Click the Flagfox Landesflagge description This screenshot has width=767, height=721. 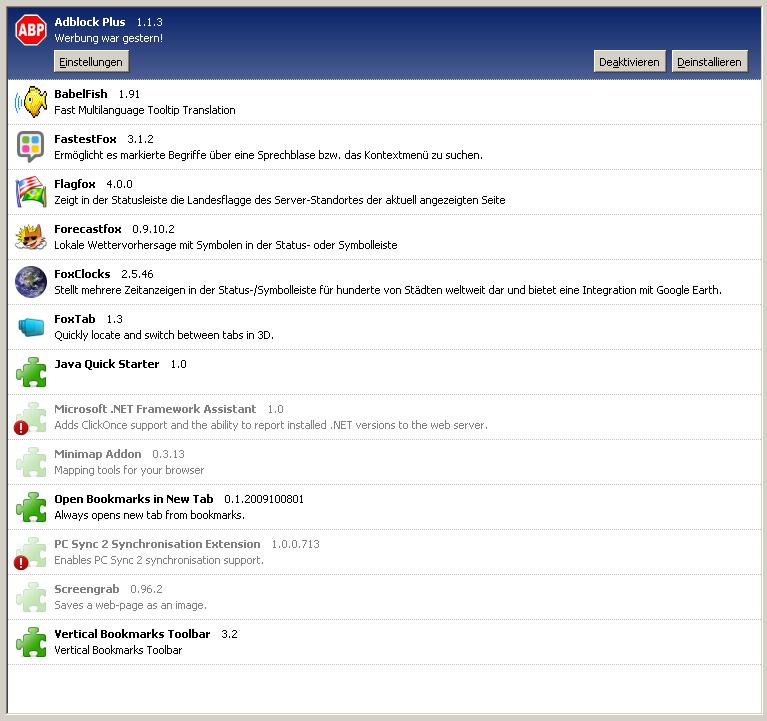pyautogui.click(x=280, y=200)
